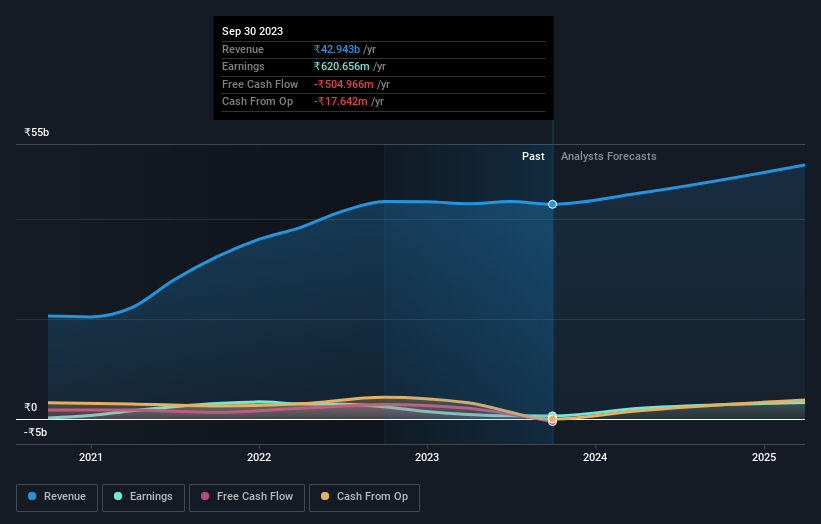Screen dimensions: 821x524
Task: Click the Free Cash Flow row label in tooltip
Action: click(x=260, y=84)
